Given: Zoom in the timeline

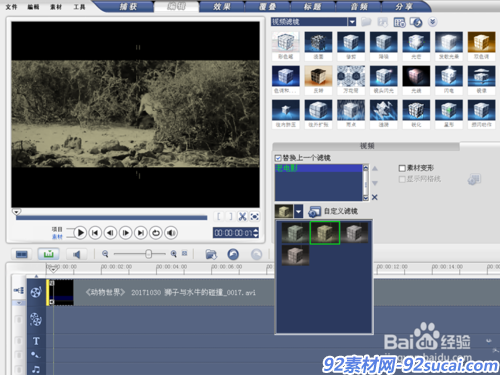Looking at the screenshot, I should click(174, 254).
